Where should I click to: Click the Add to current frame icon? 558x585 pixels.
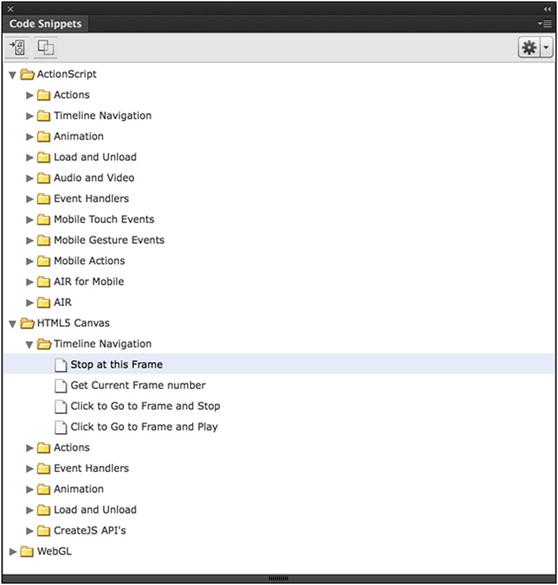coord(17,47)
